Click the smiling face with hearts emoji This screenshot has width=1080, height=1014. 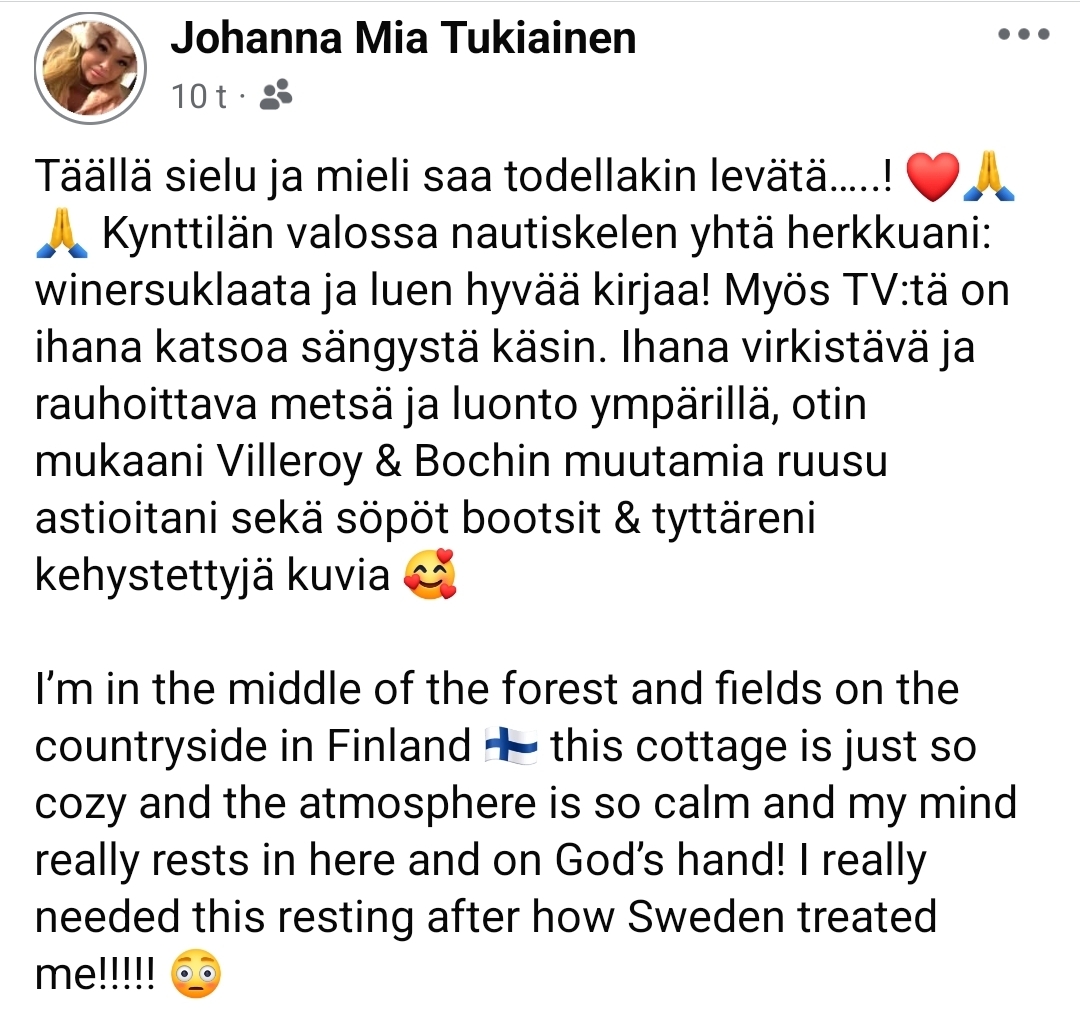(429, 576)
